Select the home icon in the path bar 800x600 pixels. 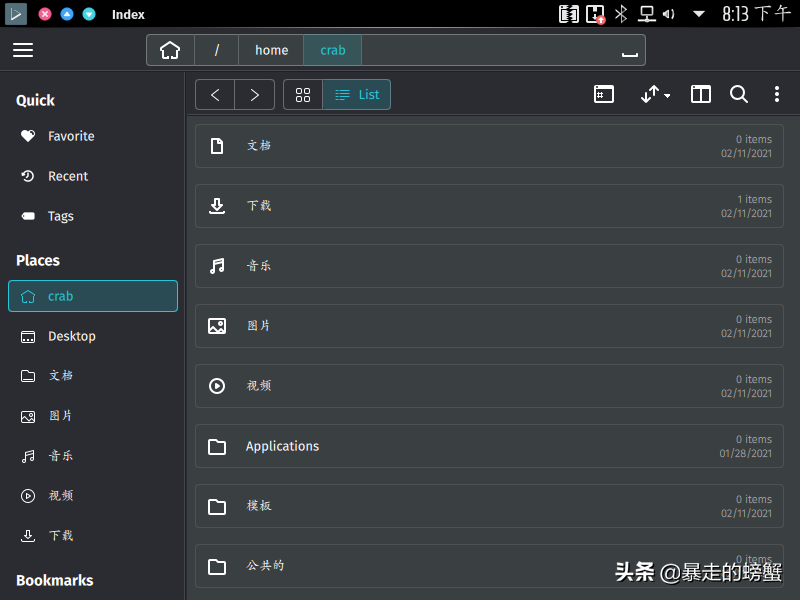[x=170, y=49]
